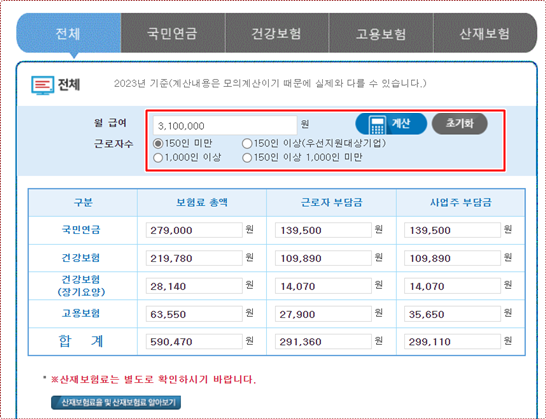Open the 고용보험 tab

click(x=381, y=33)
